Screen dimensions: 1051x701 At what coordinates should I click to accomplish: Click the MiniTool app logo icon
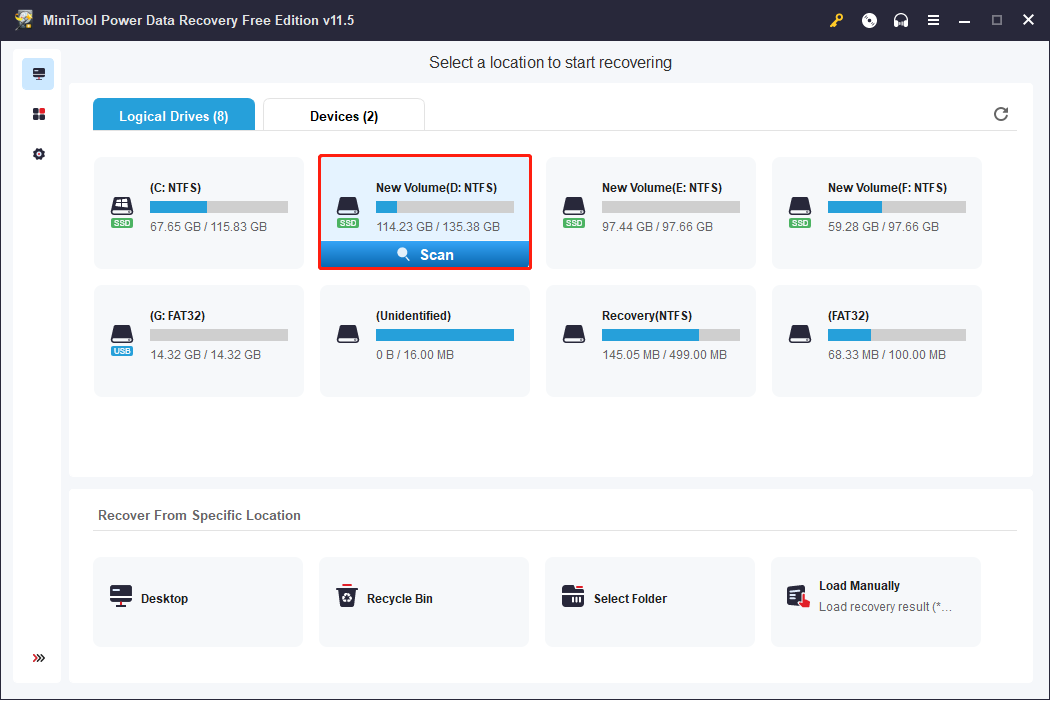(x=23, y=19)
